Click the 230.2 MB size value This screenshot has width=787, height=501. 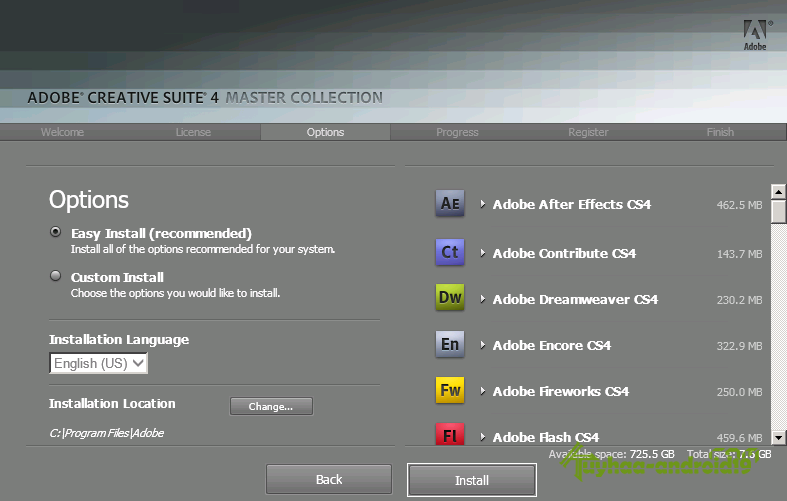(x=739, y=300)
